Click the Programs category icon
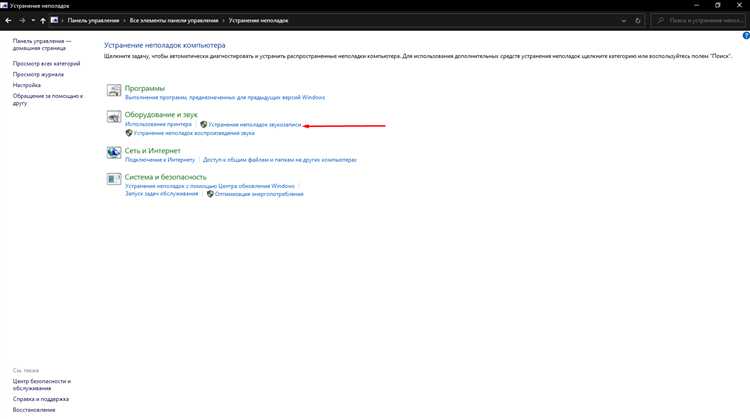This screenshot has height=419, width=750. (114, 90)
